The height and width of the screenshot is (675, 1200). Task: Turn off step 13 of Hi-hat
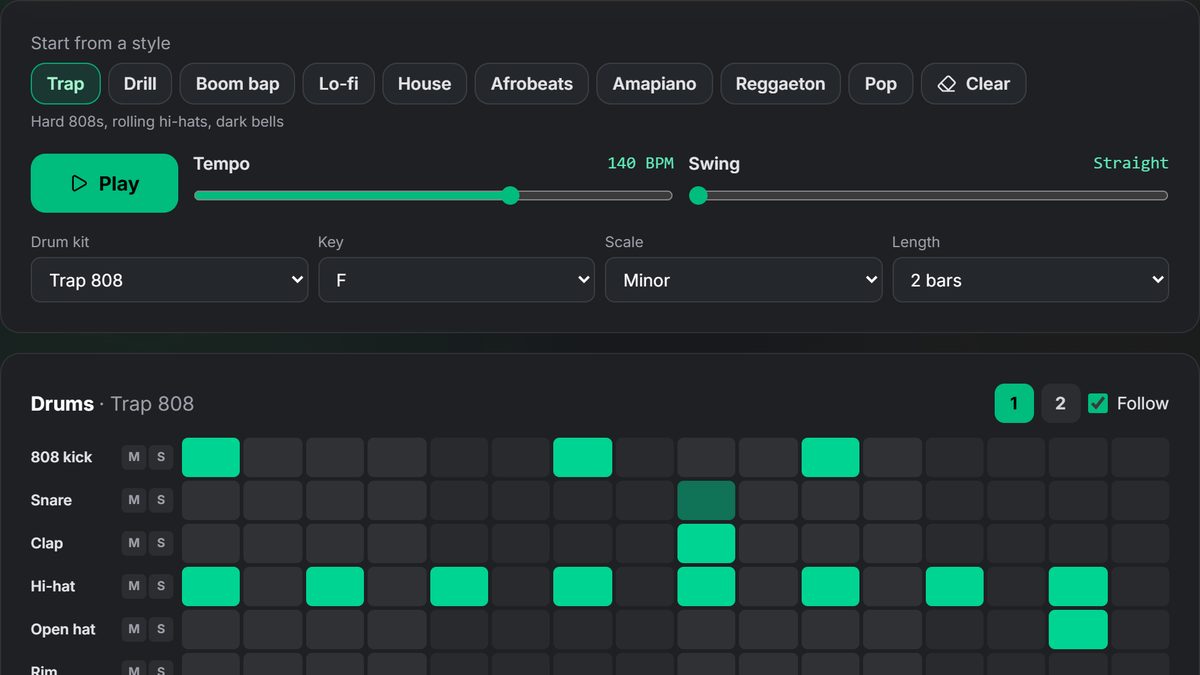pos(954,586)
